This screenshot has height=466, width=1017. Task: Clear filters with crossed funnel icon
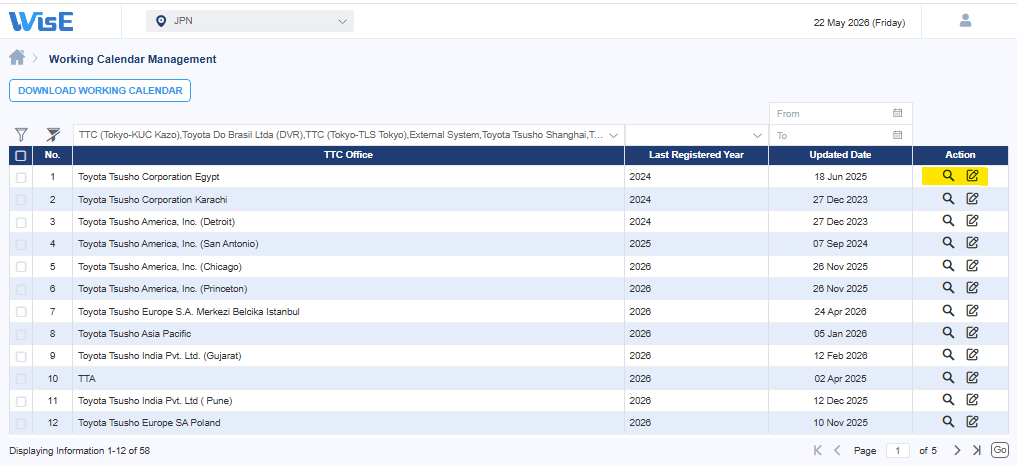53,134
